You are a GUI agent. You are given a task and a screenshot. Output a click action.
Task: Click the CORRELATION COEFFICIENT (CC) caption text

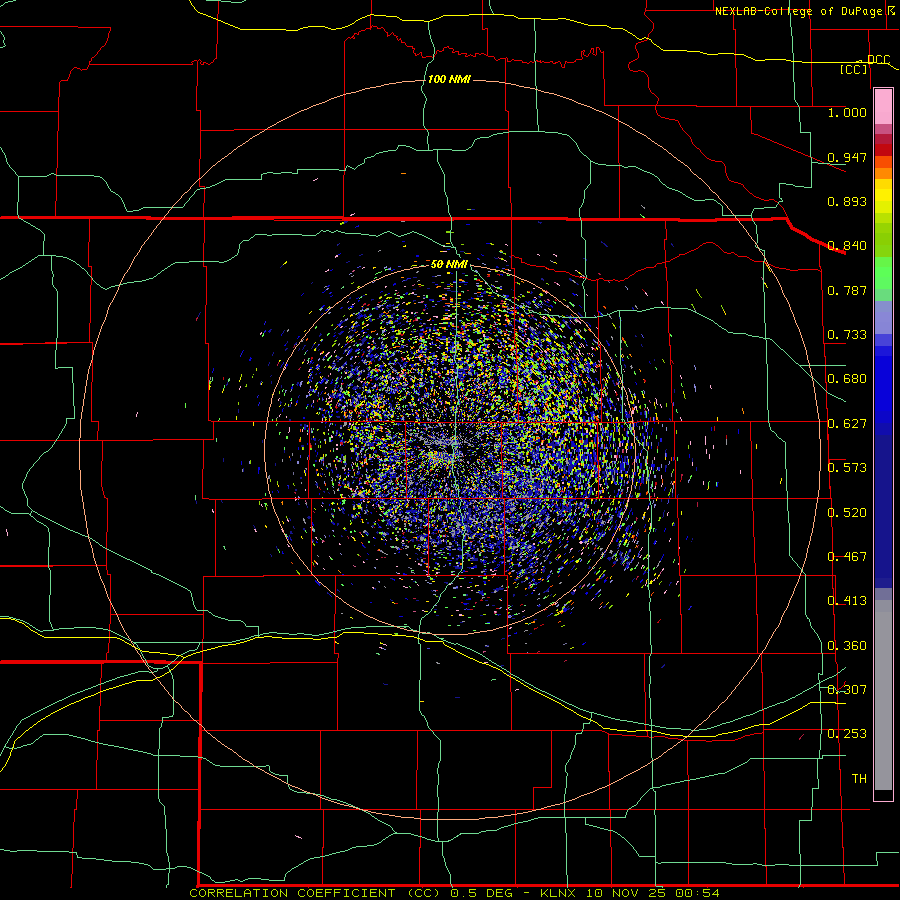315,893
